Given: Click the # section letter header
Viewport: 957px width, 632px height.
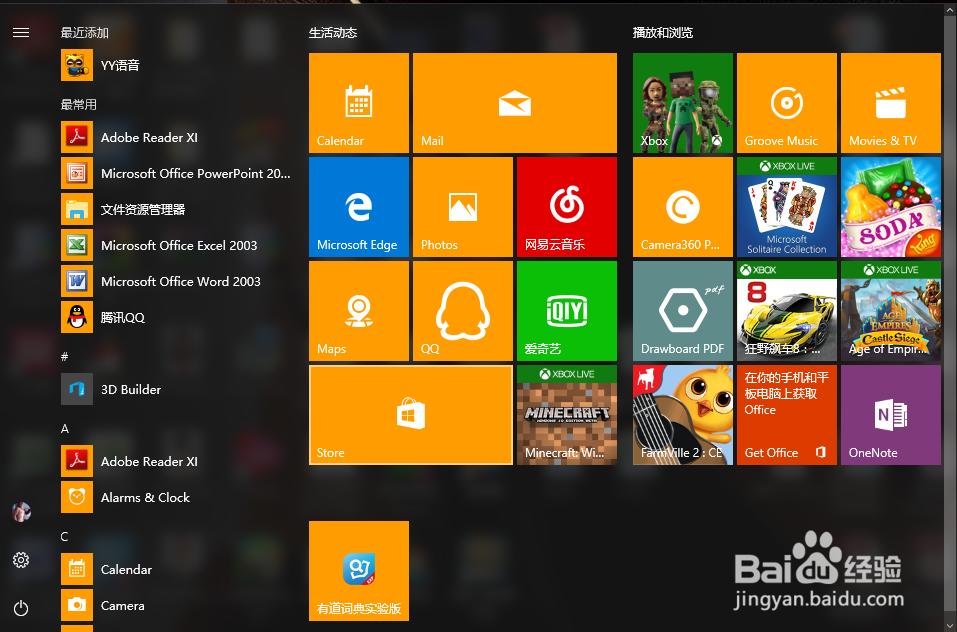Looking at the screenshot, I should (x=65, y=357).
